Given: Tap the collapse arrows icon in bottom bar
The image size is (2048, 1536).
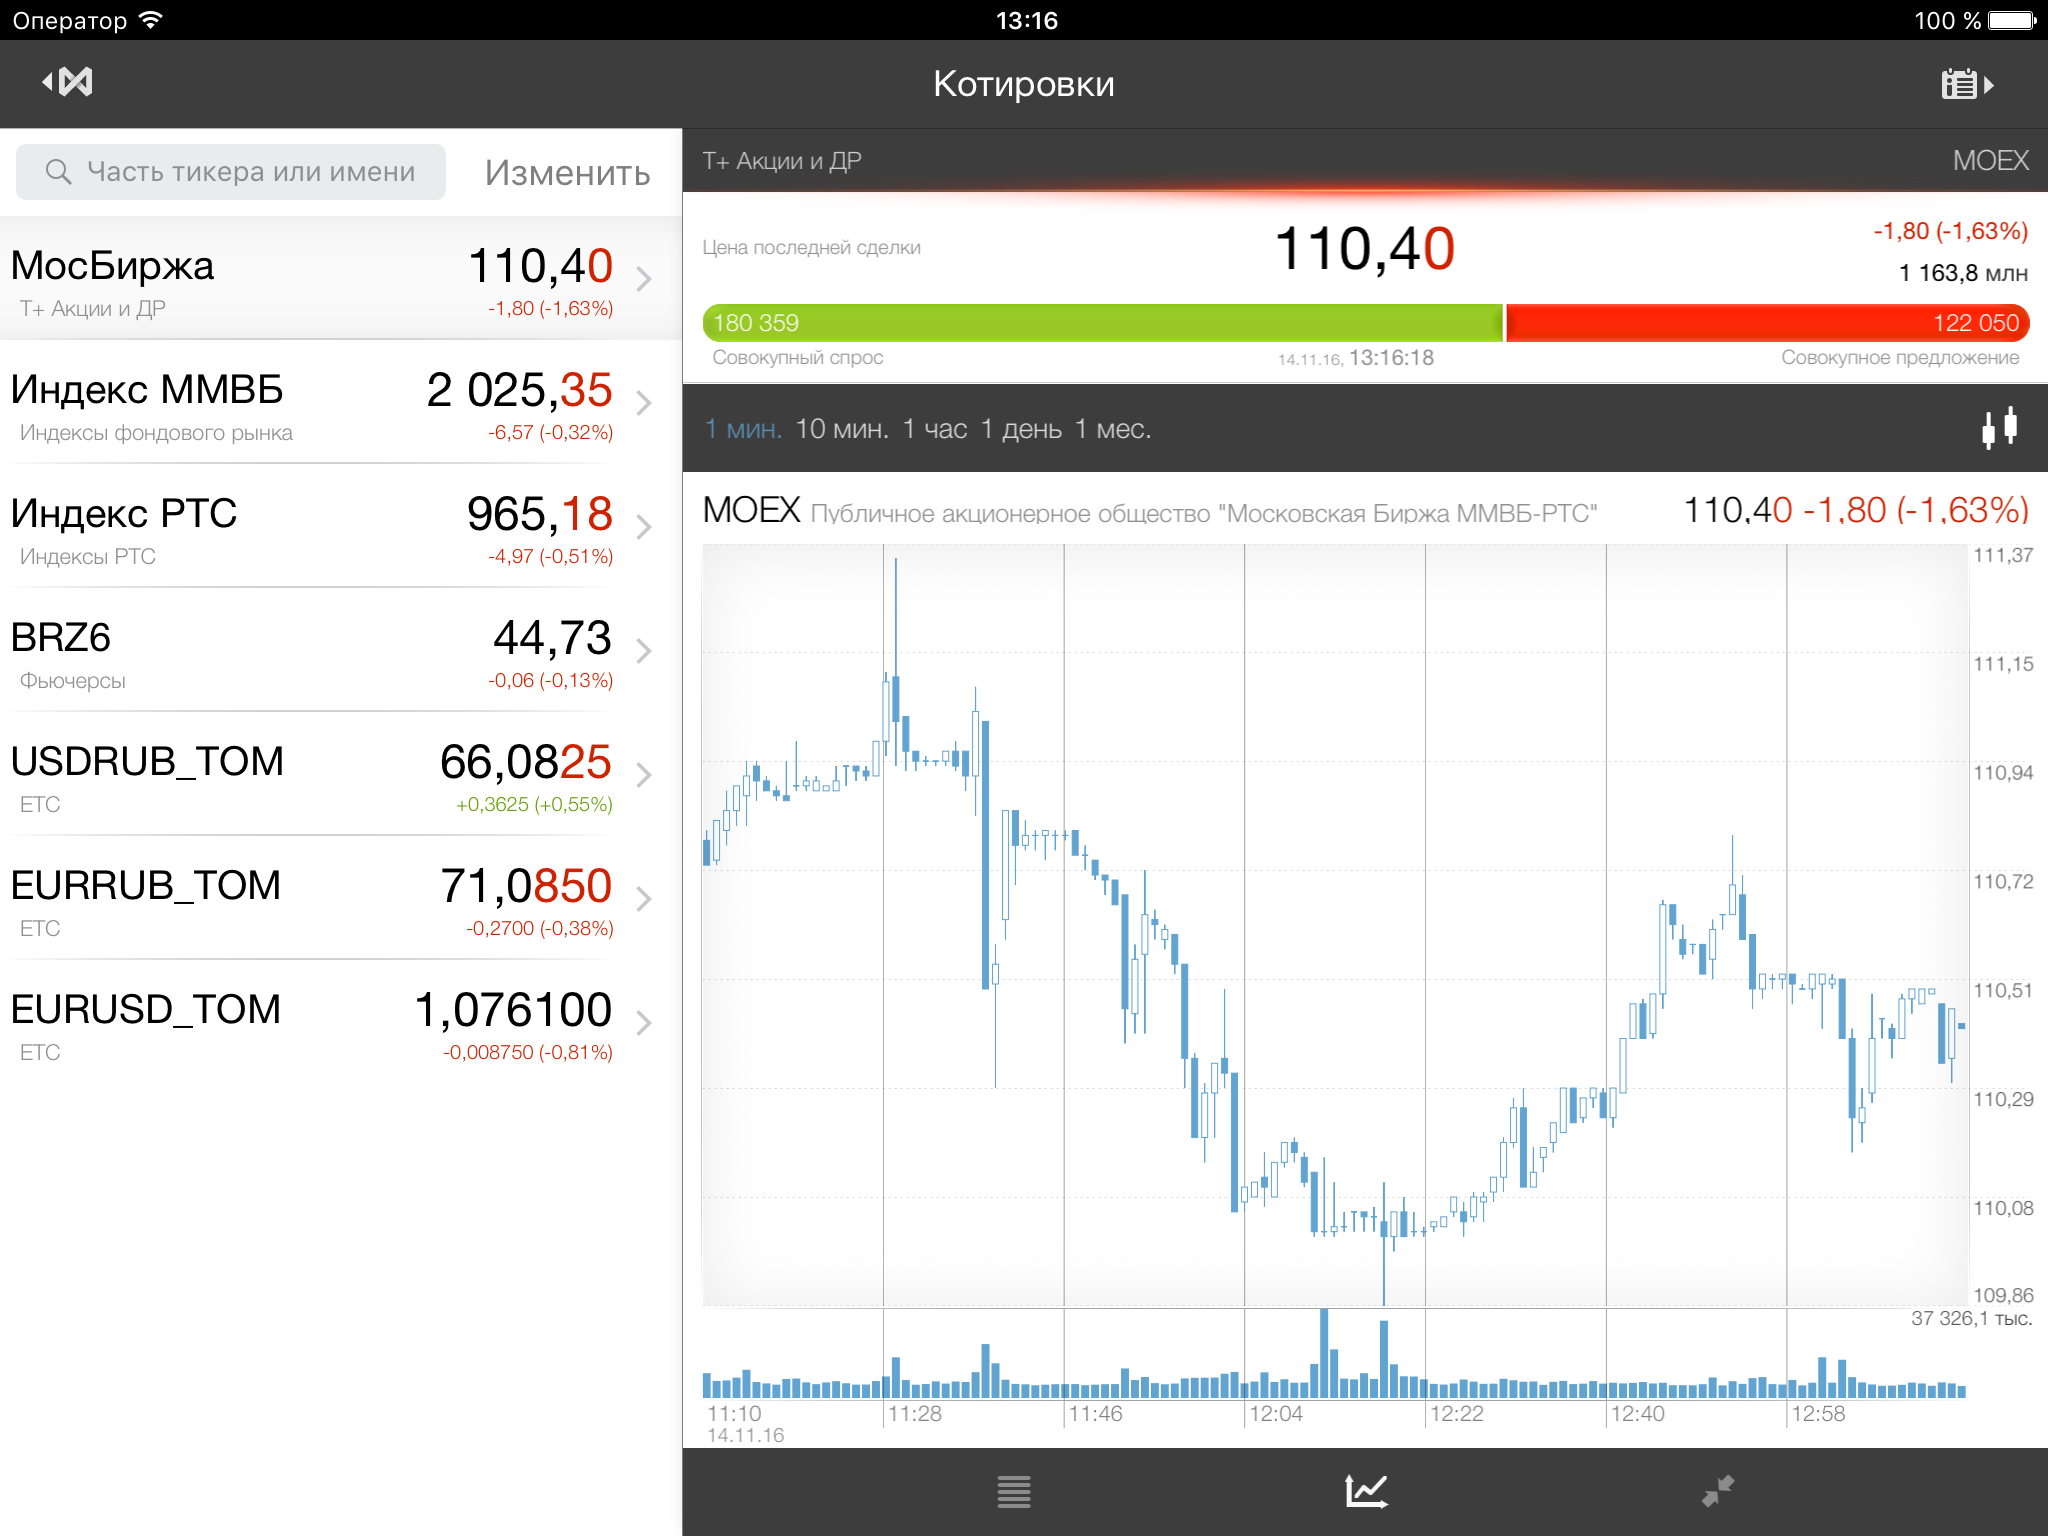Looking at the screenshot, I should pyautogui.click(x=1717, y=1491).
